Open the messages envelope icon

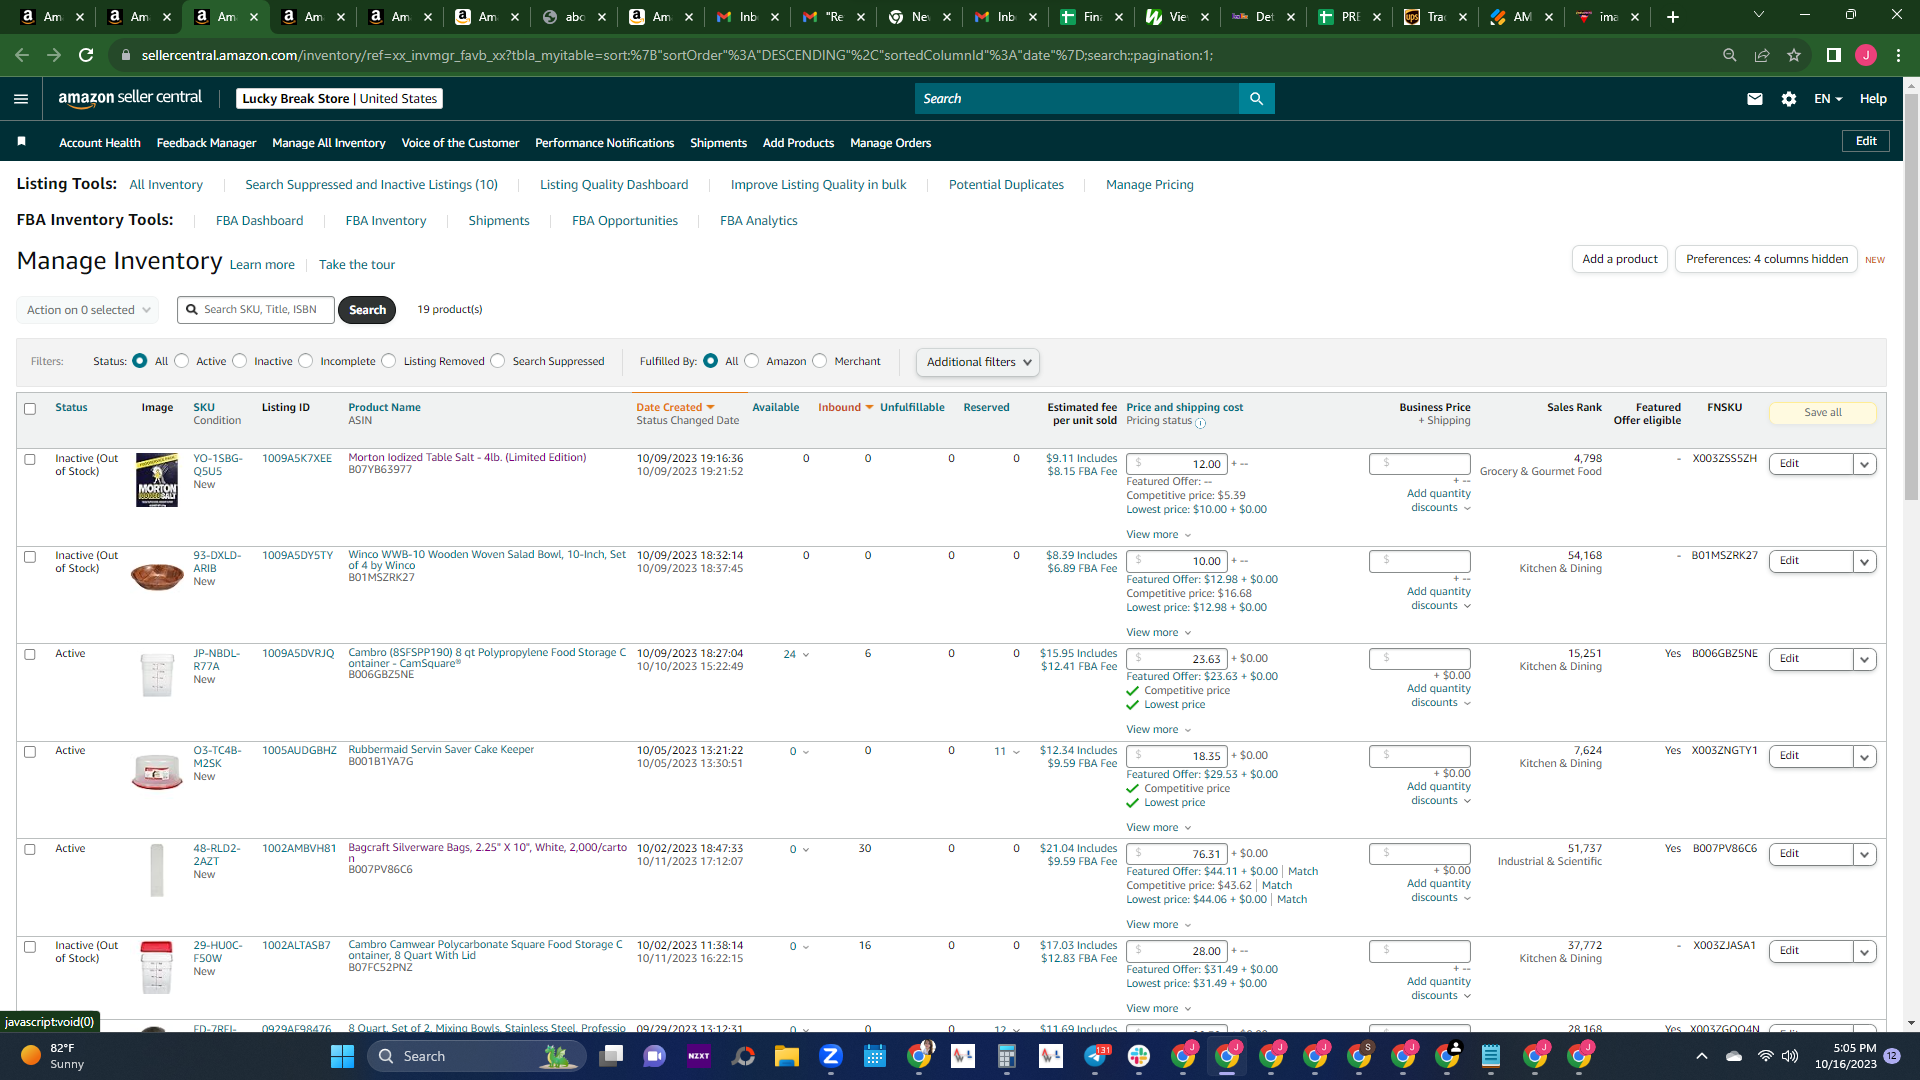1754,98
